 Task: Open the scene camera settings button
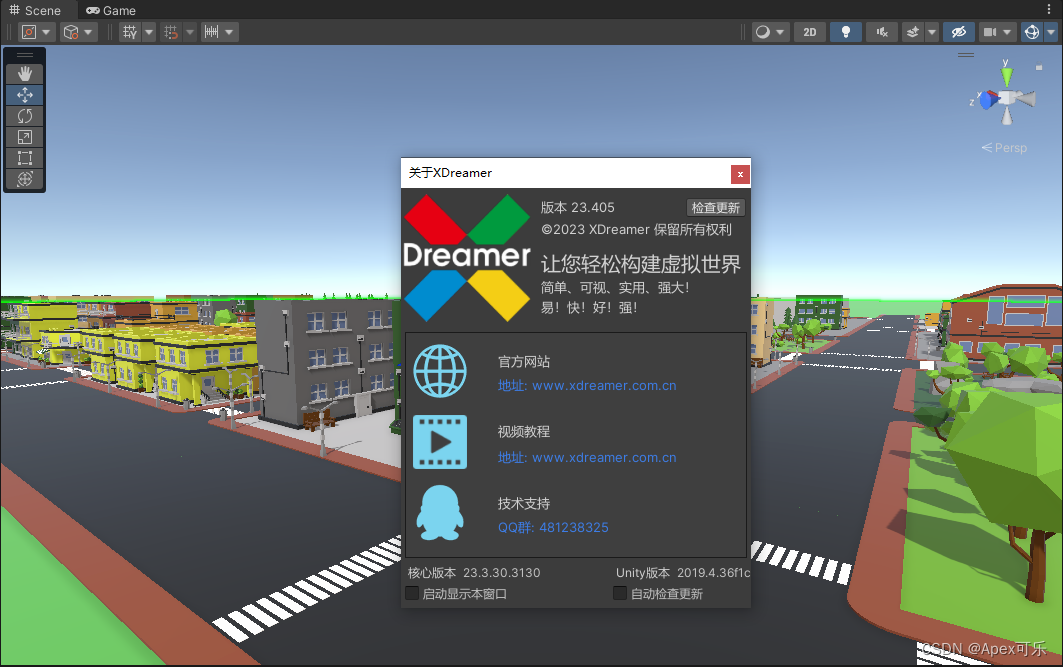(x=997, y=32)
